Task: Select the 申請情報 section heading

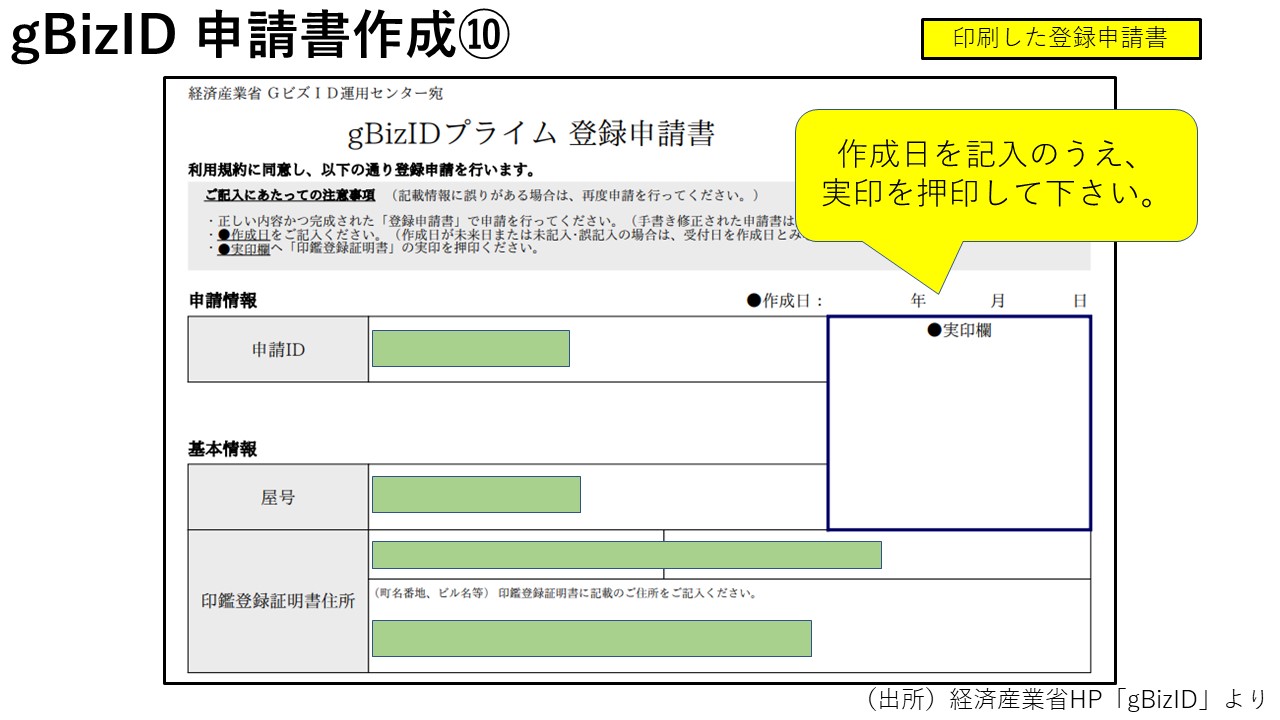Action: pyautogui.click(x=223, y=300)
